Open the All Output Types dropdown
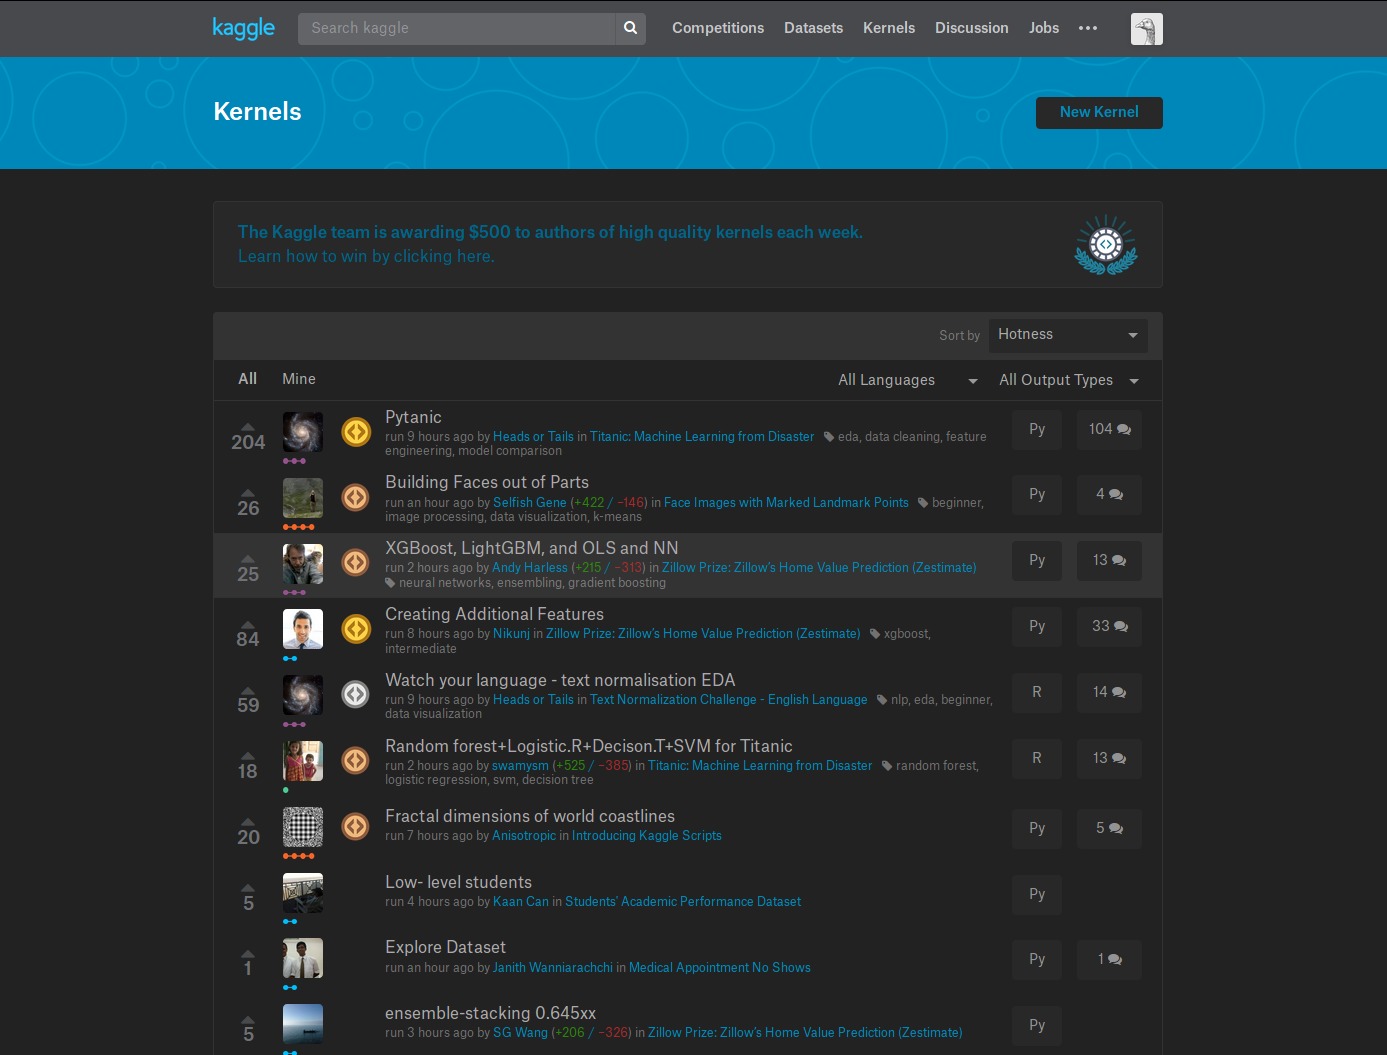Screen dimensions: 1387x1055 1069,380
